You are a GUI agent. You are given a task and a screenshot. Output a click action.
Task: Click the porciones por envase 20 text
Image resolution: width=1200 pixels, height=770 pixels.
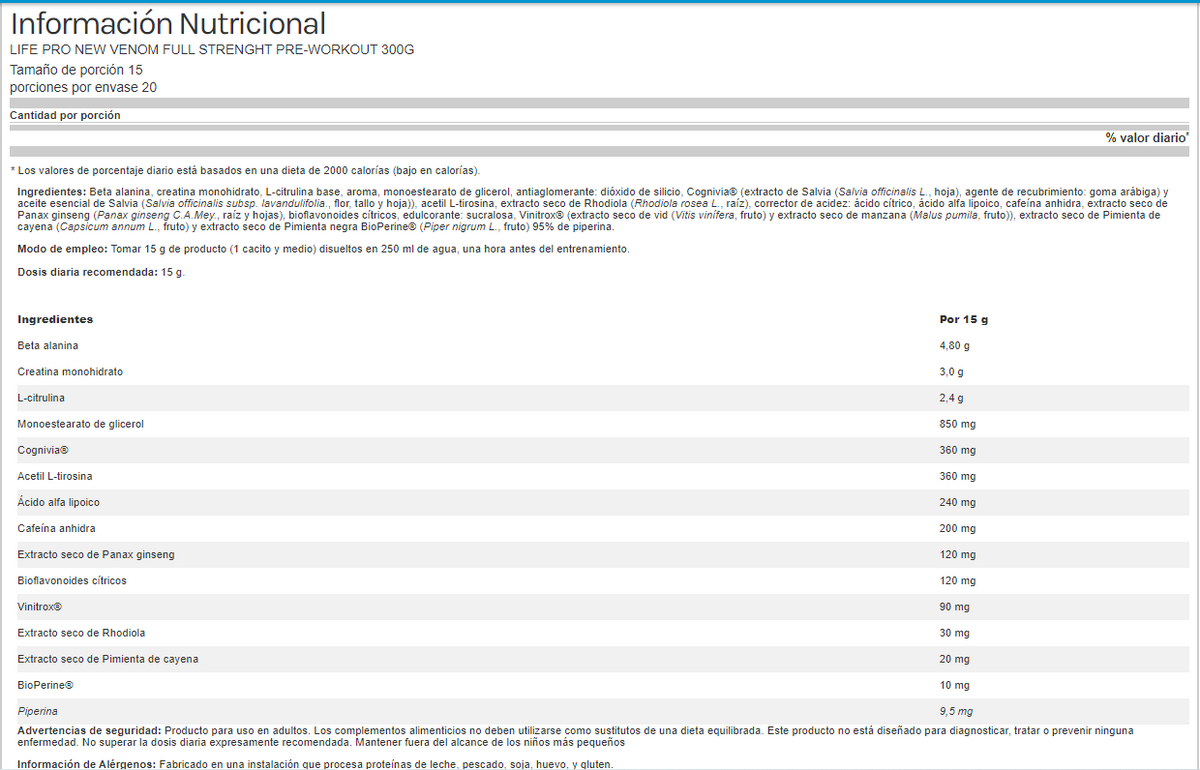click(83, 87)
